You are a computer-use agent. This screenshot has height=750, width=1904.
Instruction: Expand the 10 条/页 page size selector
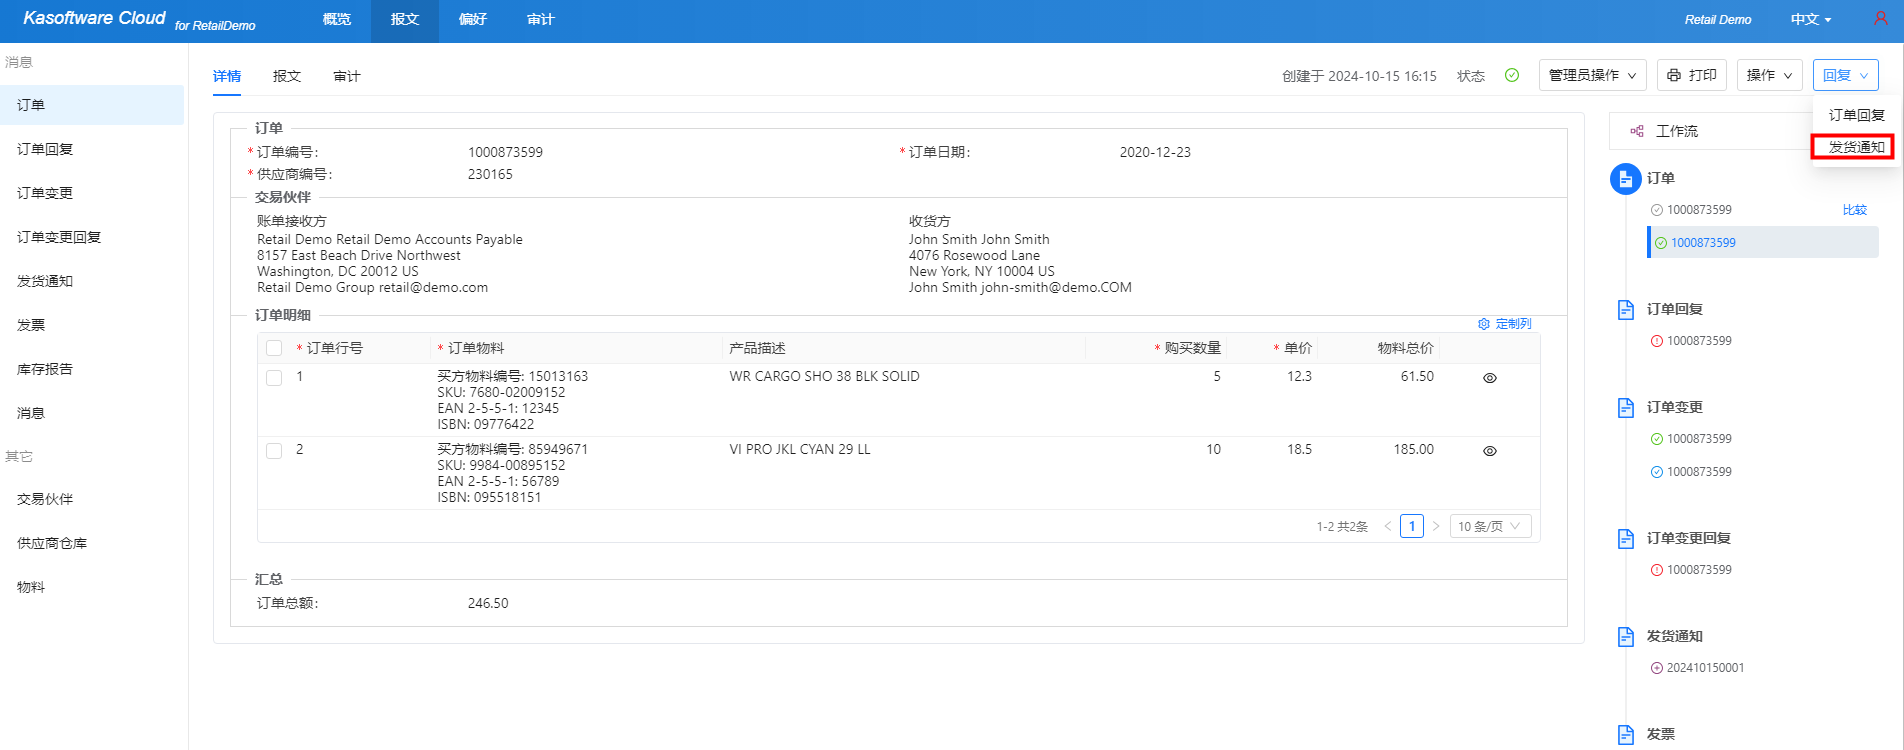tap(1489, 526)
